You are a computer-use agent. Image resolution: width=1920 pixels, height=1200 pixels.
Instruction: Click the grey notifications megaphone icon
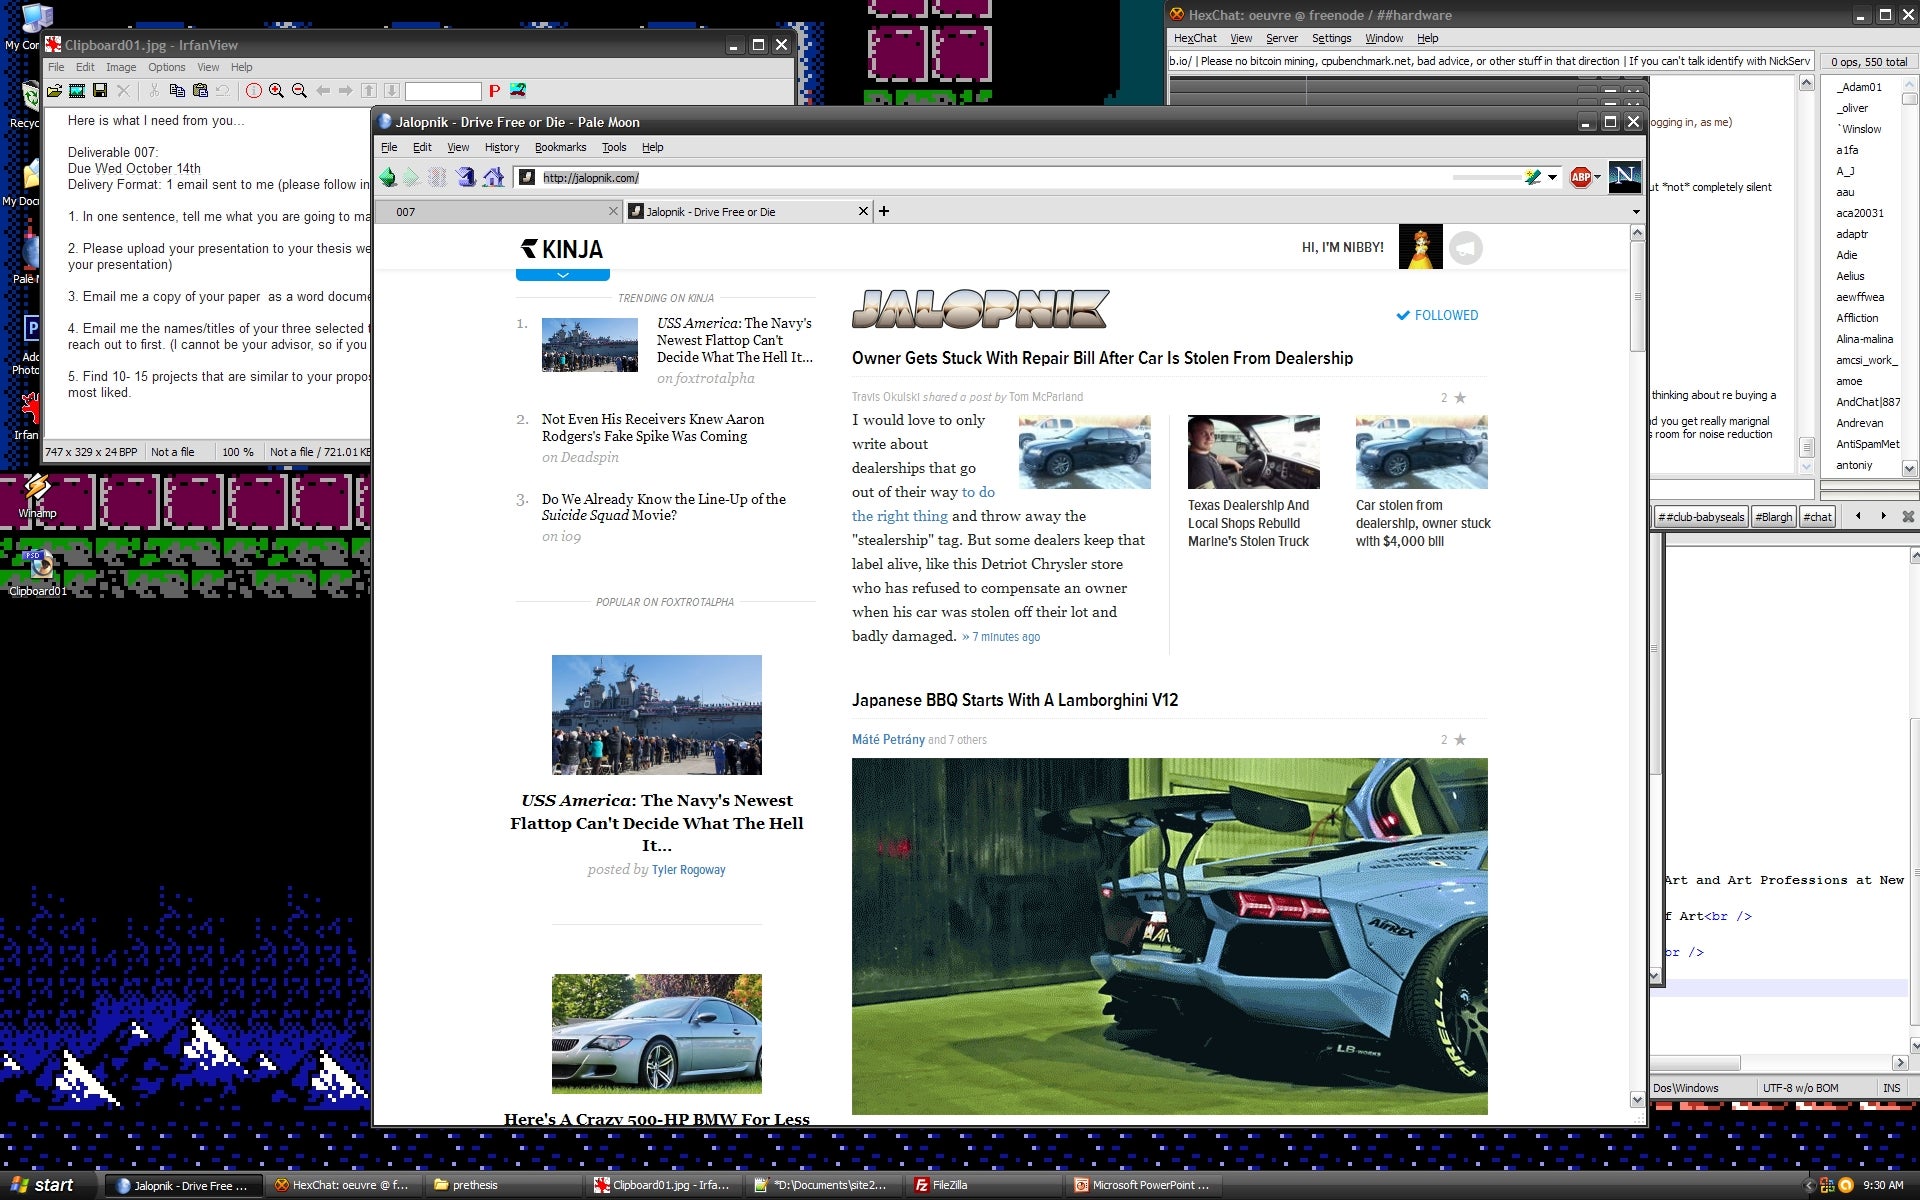pos(1466,248)
